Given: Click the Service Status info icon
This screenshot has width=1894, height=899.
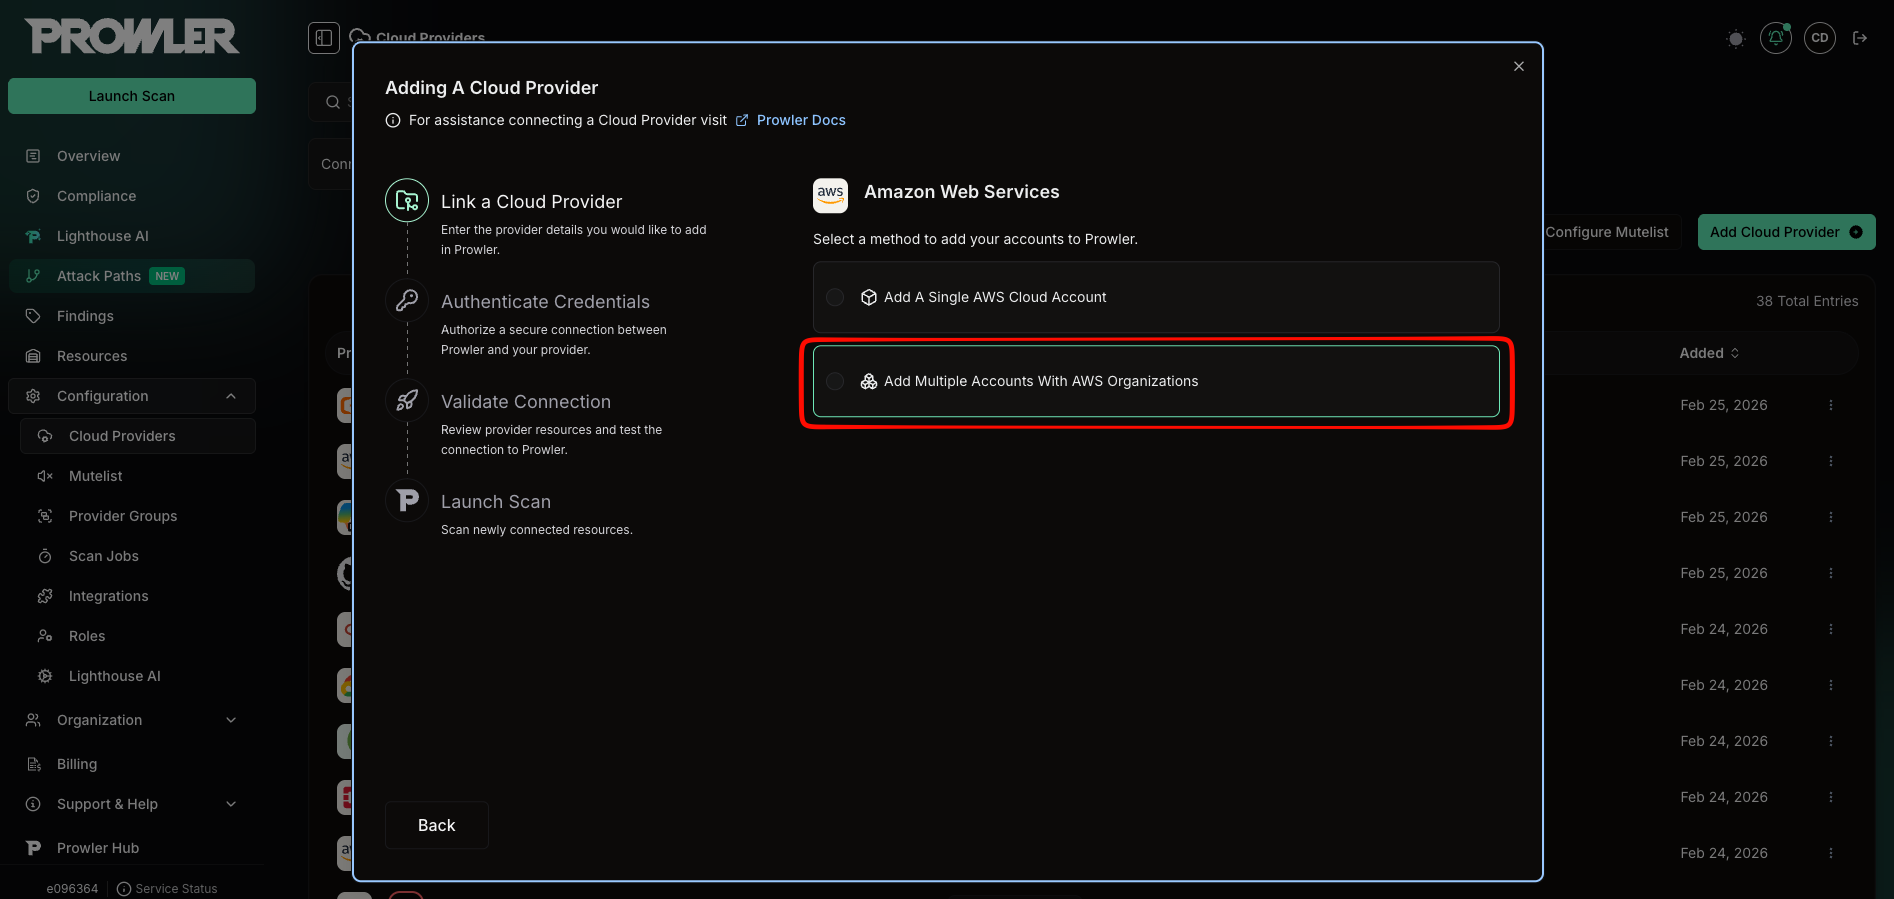Looking at the screenshot, I should tap(124, 888).
